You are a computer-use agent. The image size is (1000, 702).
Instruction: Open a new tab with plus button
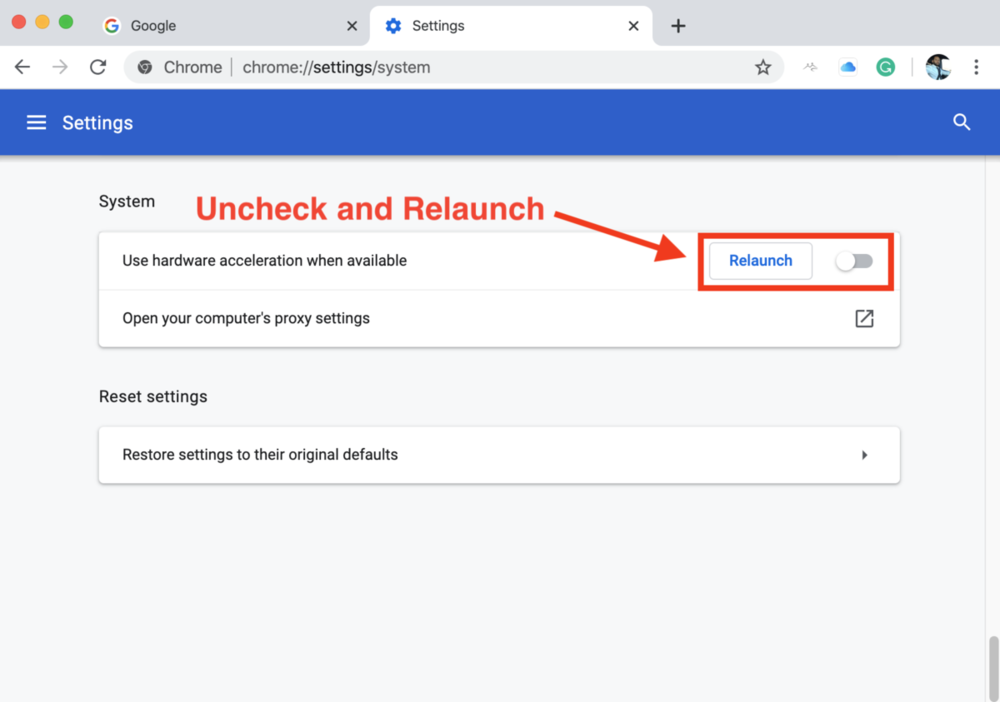(x=678, y=26)
